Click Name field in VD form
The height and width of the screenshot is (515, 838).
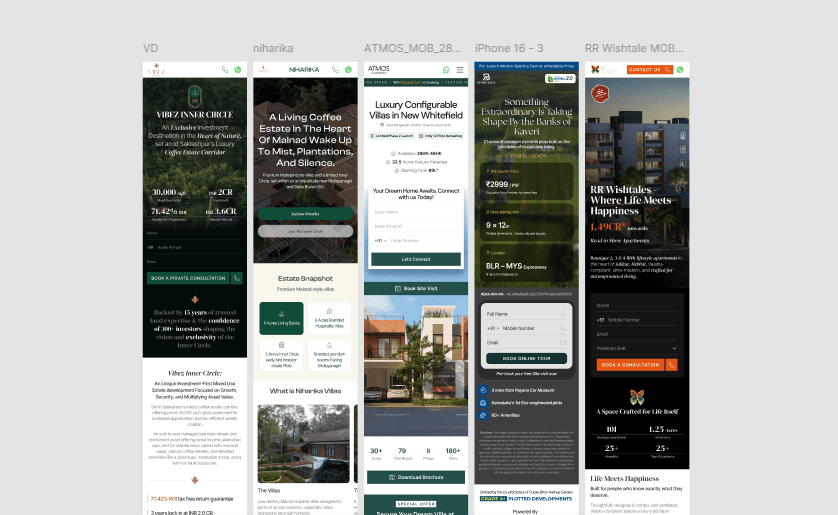coord(195,233)
